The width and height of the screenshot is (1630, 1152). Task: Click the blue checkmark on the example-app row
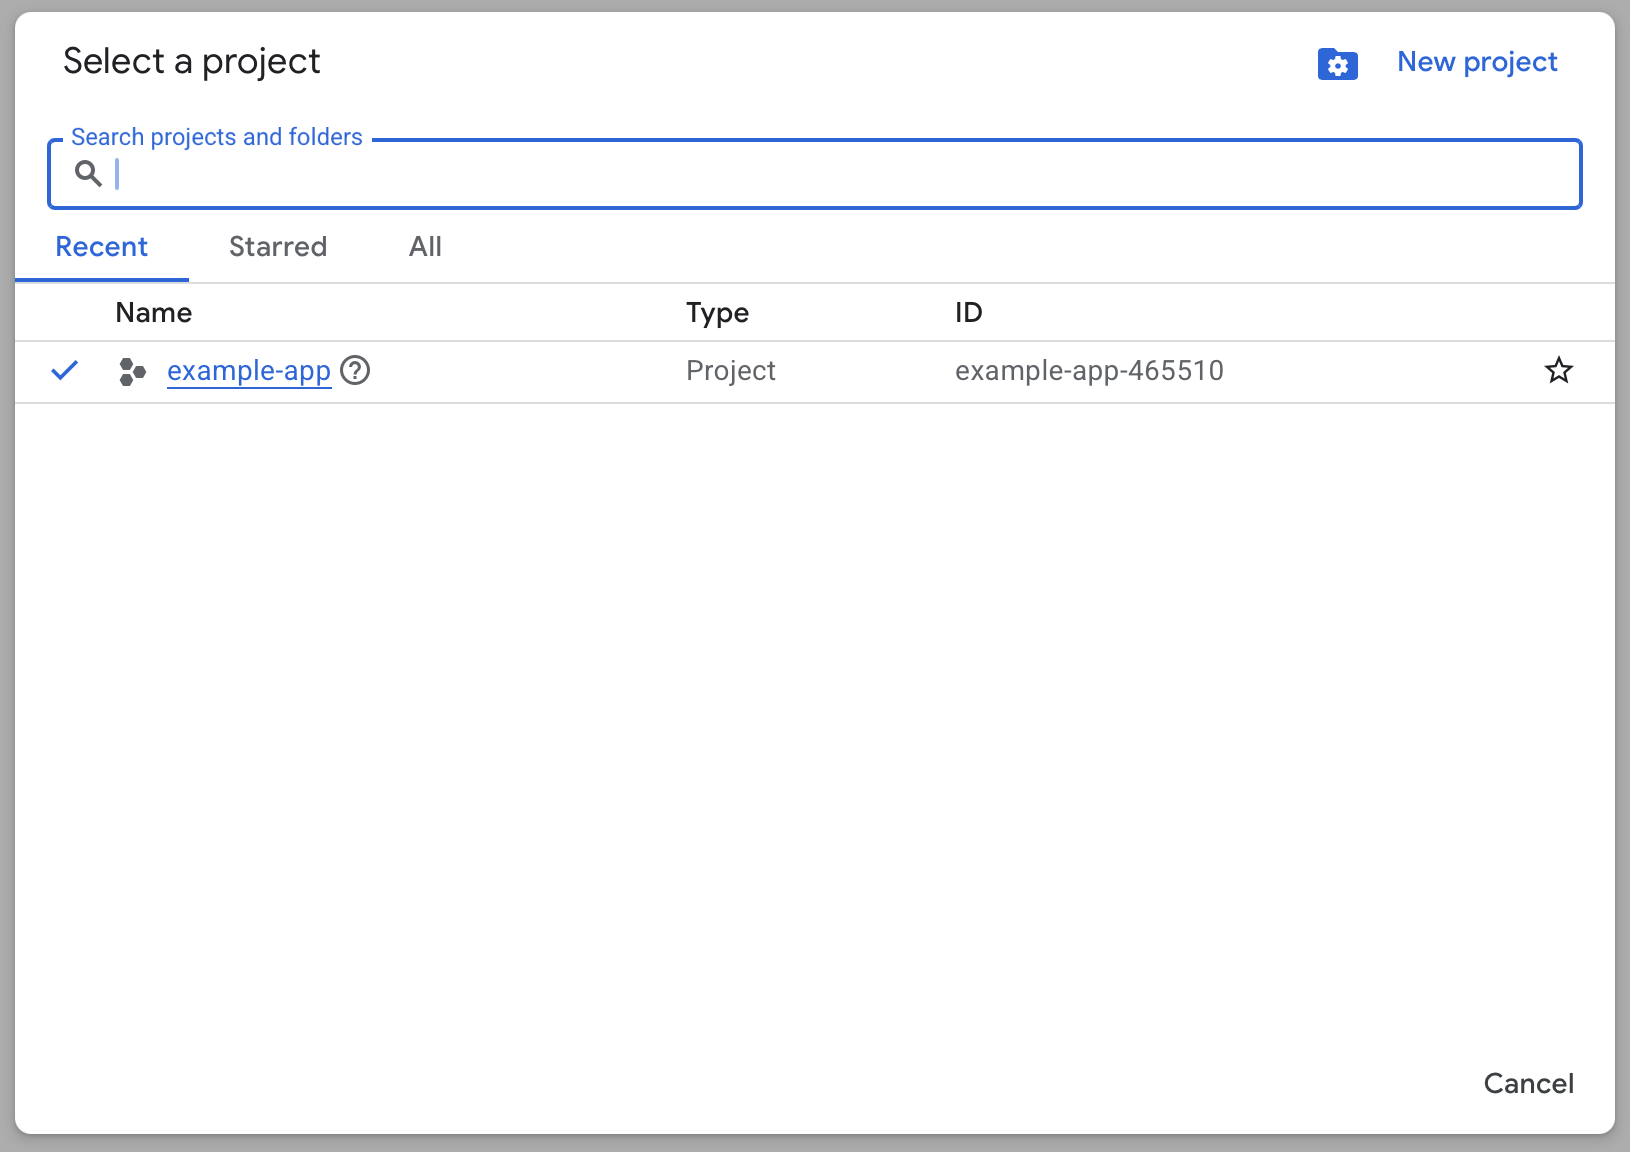tap(64, 370)
